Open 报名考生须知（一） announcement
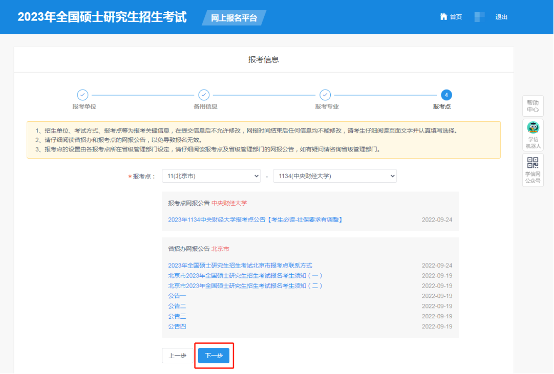This screenshot has height=374, width=554. [x=245, y=275]
